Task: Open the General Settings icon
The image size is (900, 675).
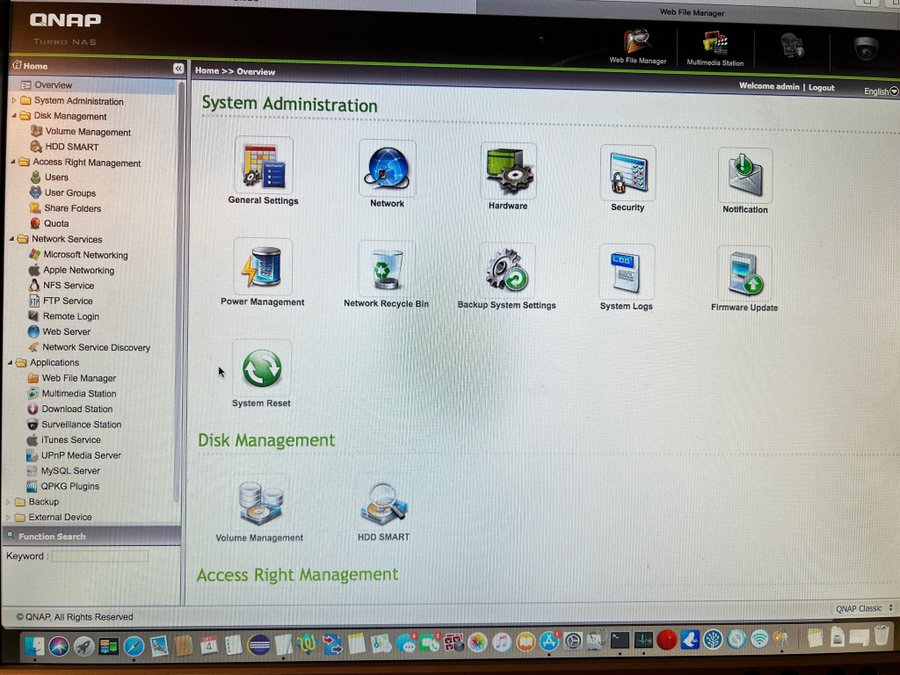Action: coord(263,166)
